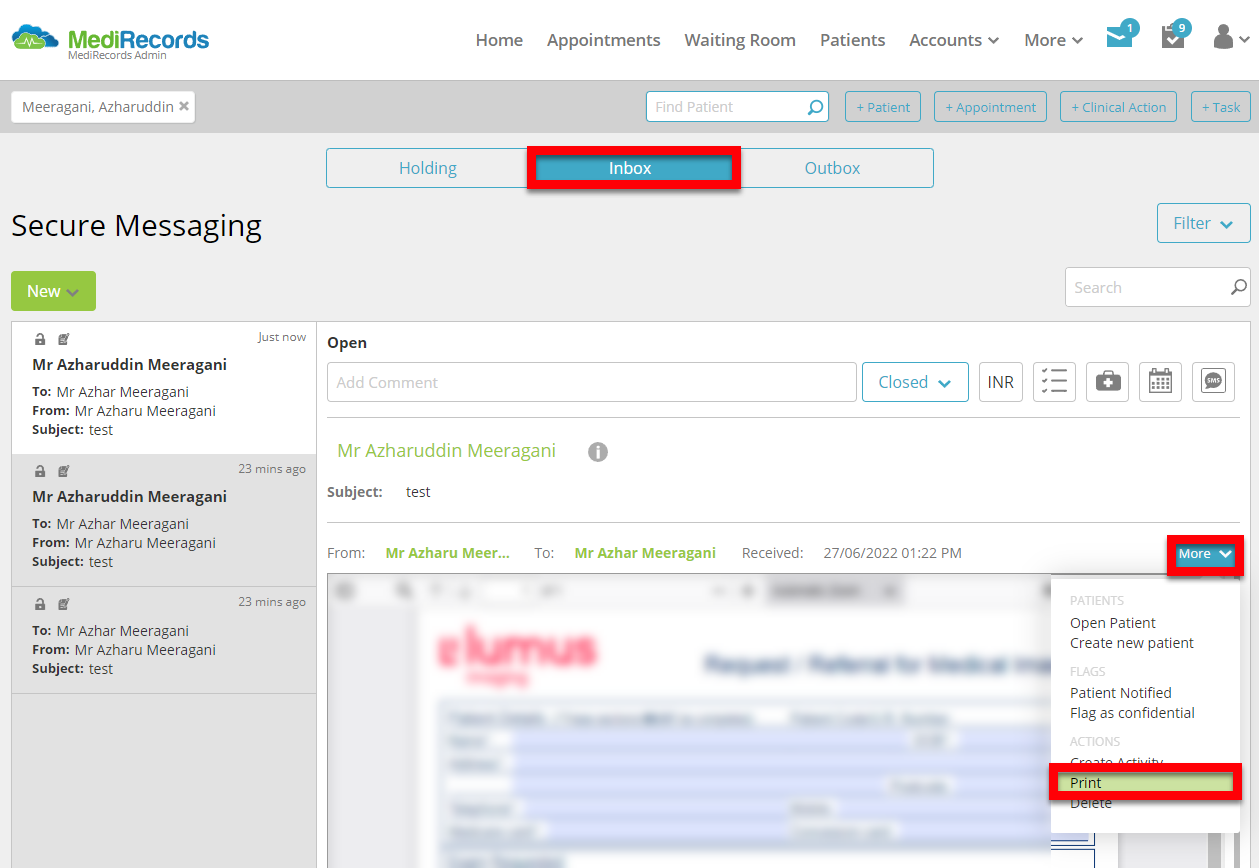
Task: Click the Find Patient magnifier icon
Action: coord(816,107)
